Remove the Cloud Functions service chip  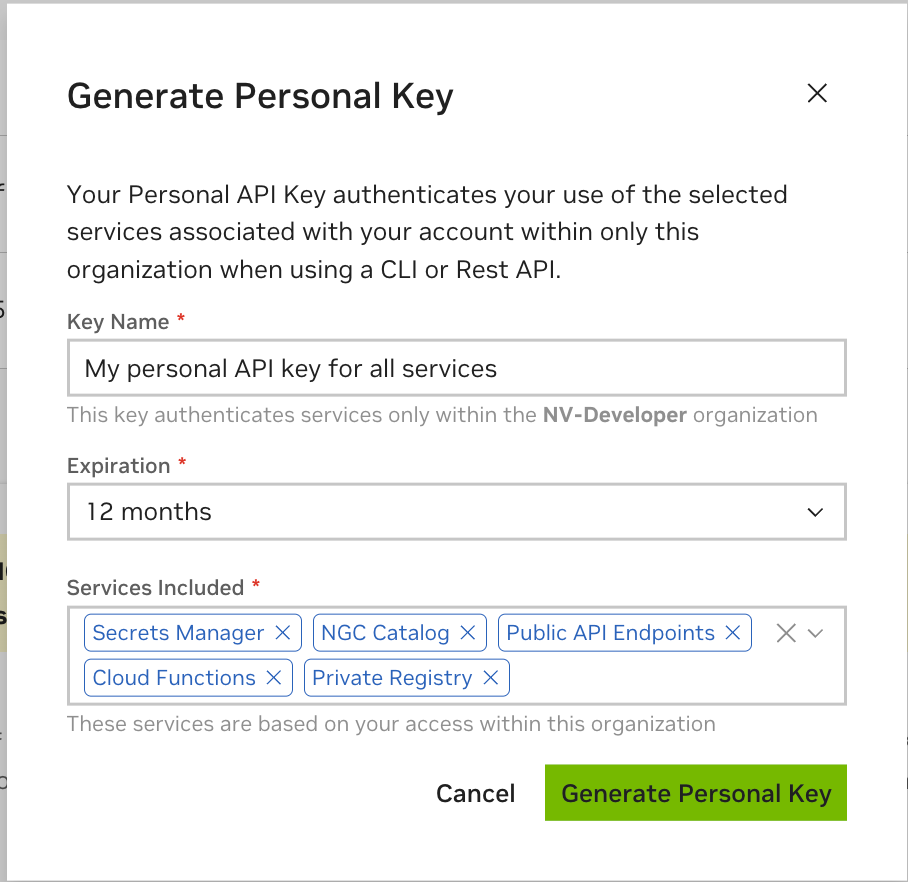273,678
